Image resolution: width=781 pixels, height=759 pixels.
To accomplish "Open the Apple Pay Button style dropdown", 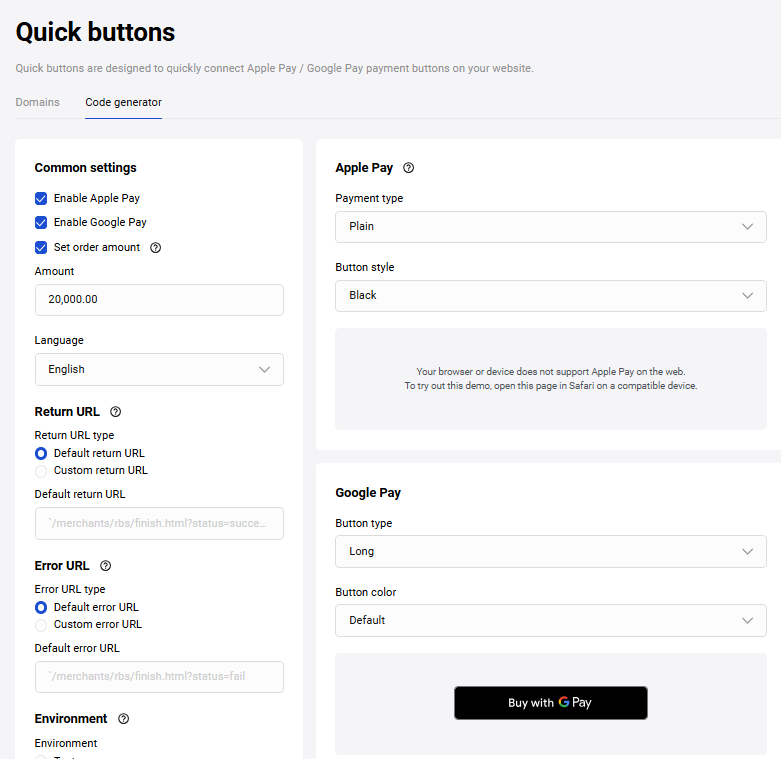I will pos(550,296).
